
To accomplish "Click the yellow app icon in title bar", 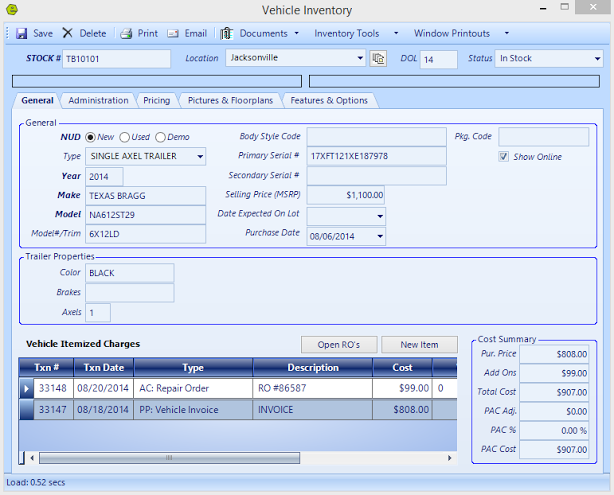I will point(12,10).
